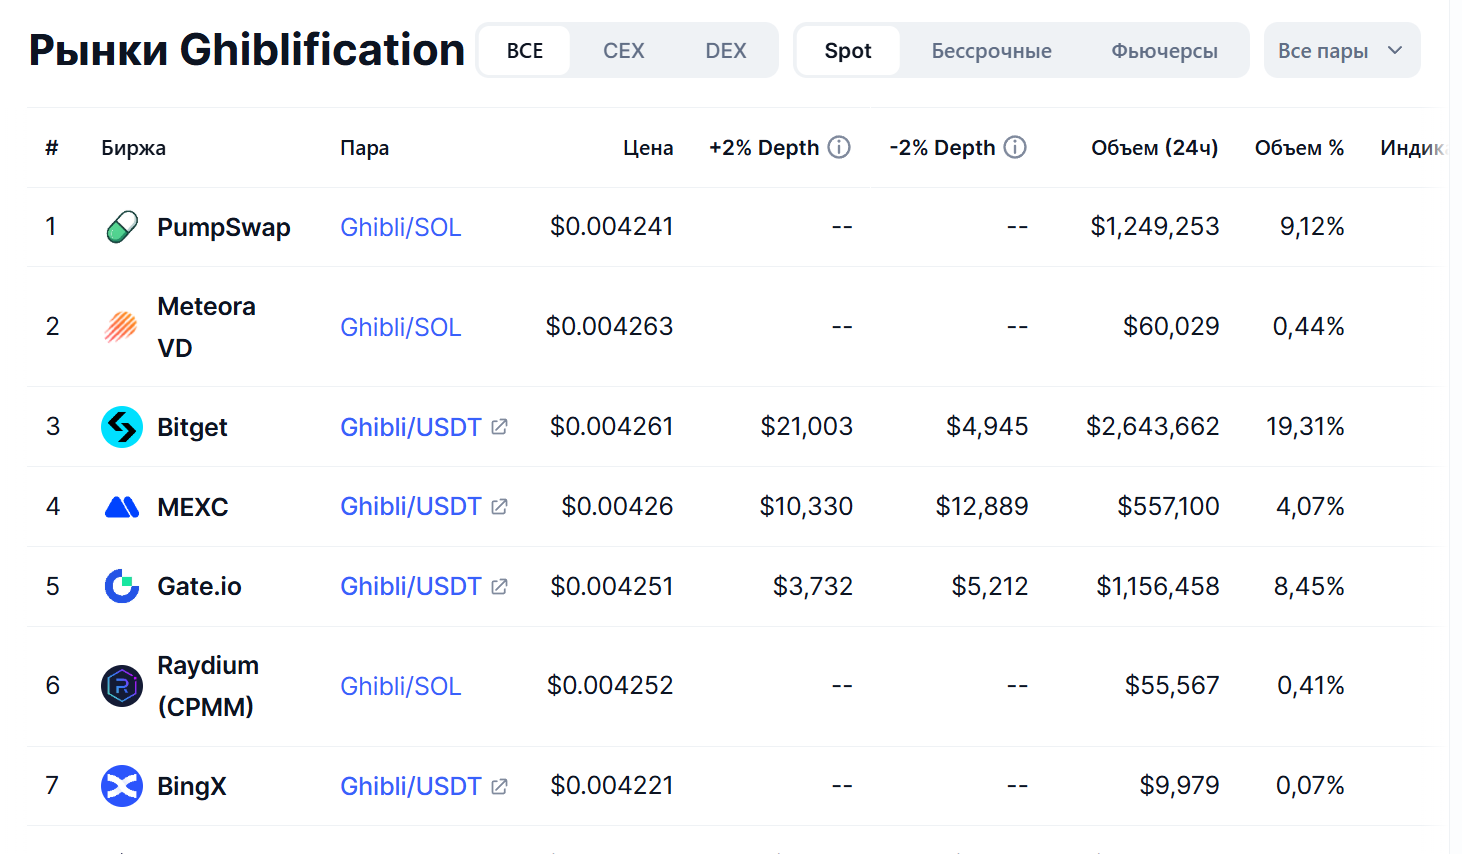
Task: Sort by the Биржа column header
Action: coord(133,148)
